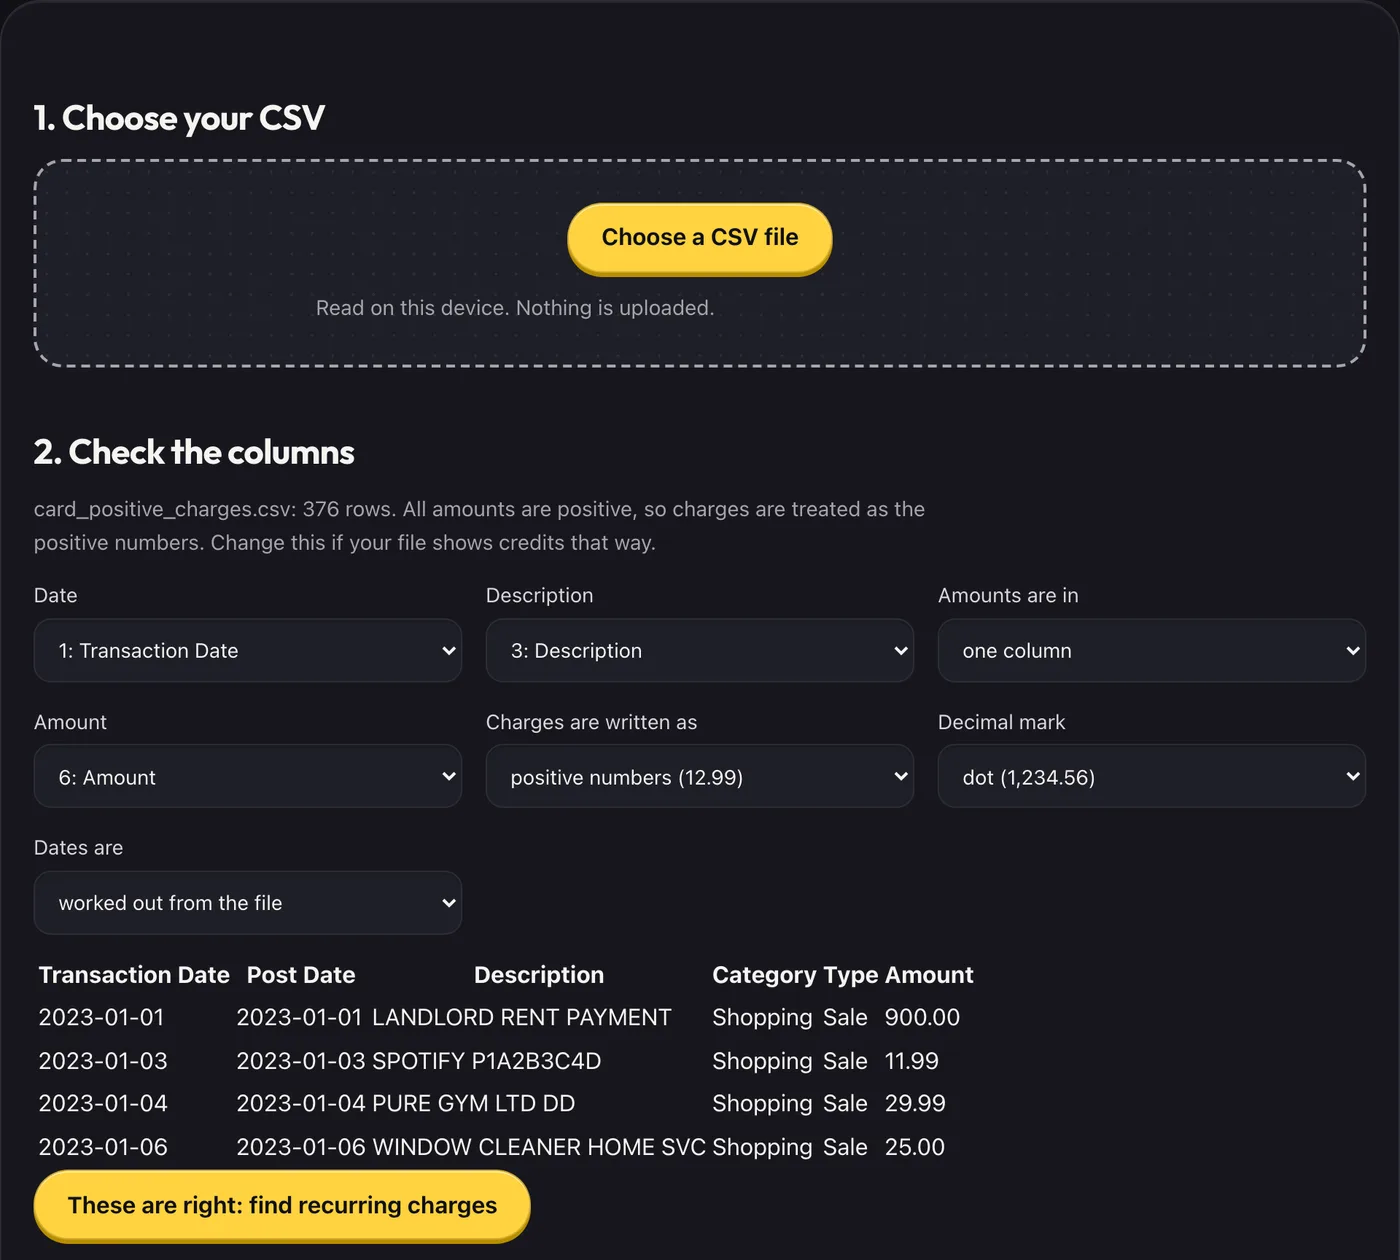Click the '1. Choose your CSV' heading
This screenshot has height=1260, width=1400.
click(179, 118)
